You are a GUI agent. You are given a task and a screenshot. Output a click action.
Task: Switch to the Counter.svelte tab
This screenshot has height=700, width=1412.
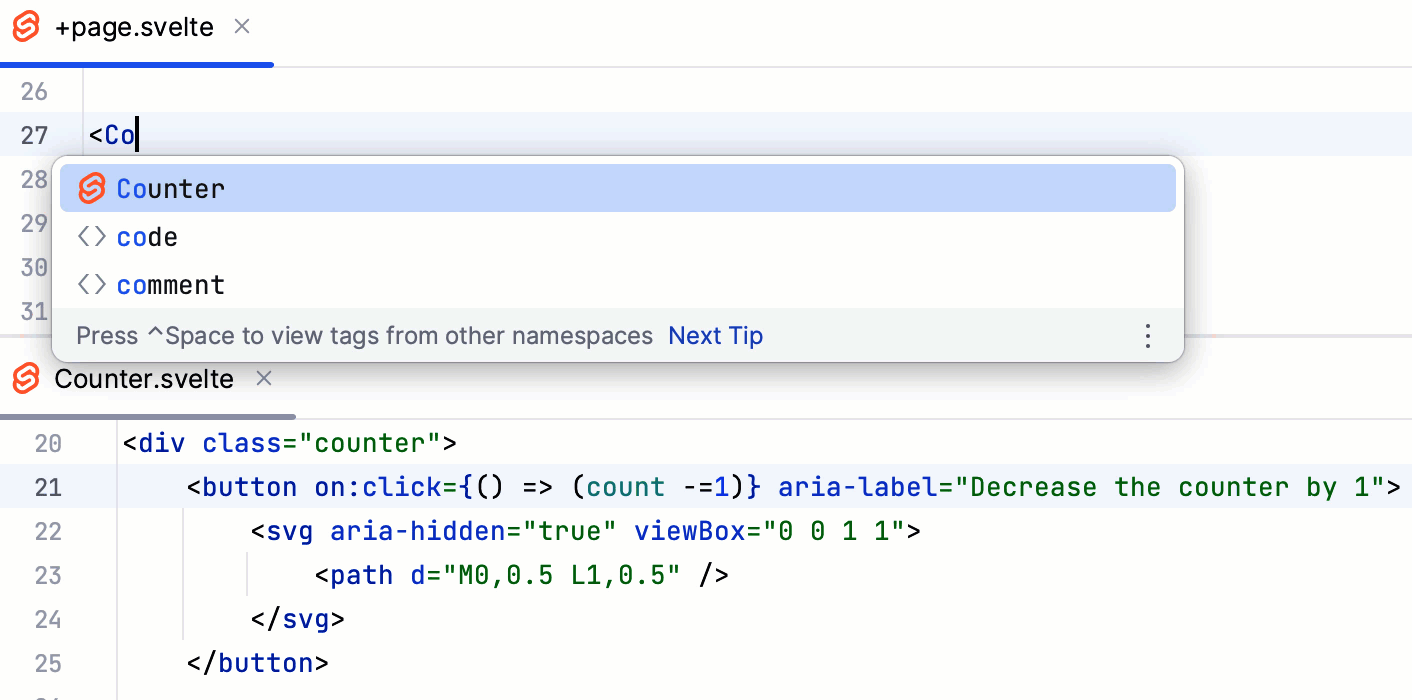point(144,380)
